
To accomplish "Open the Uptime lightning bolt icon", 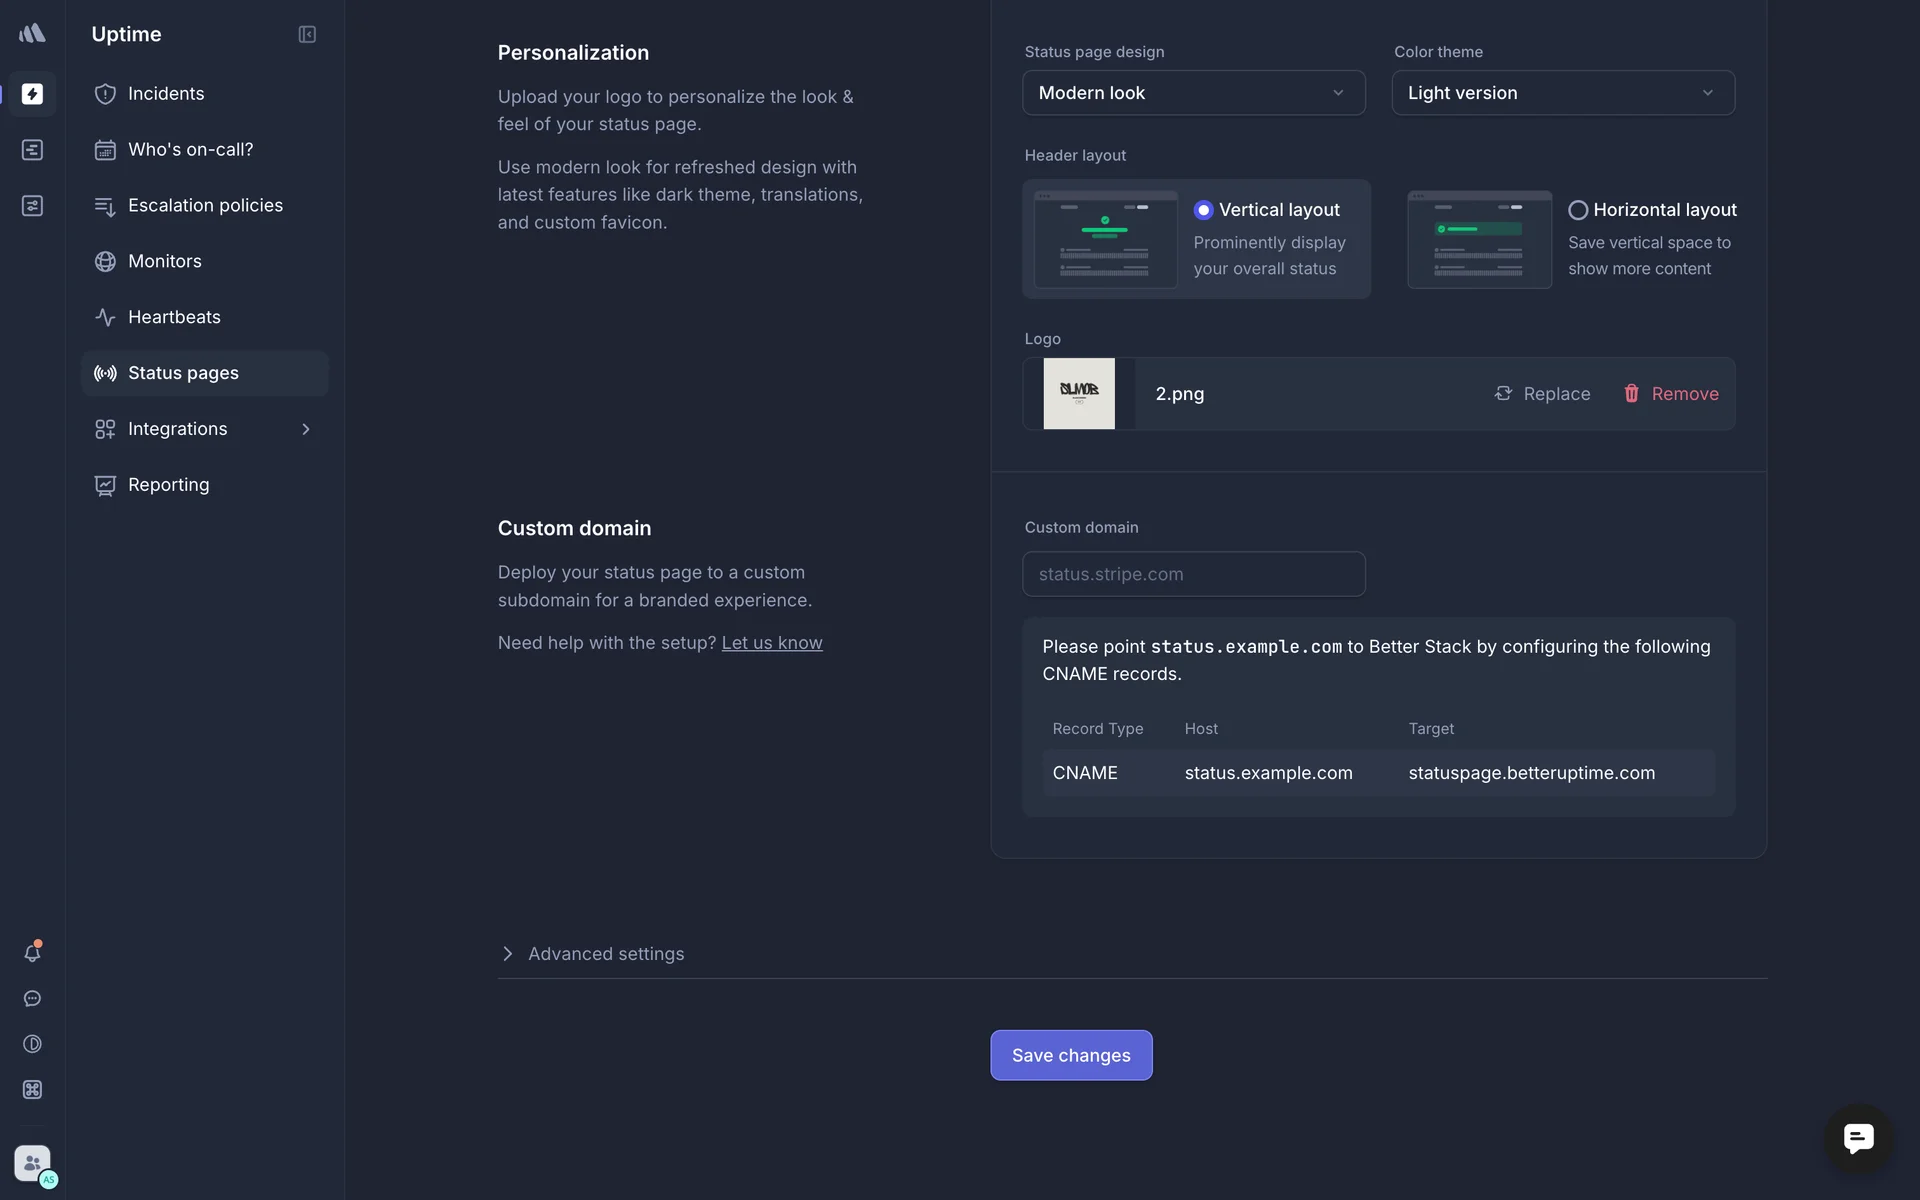I will (x=32, y=94).
